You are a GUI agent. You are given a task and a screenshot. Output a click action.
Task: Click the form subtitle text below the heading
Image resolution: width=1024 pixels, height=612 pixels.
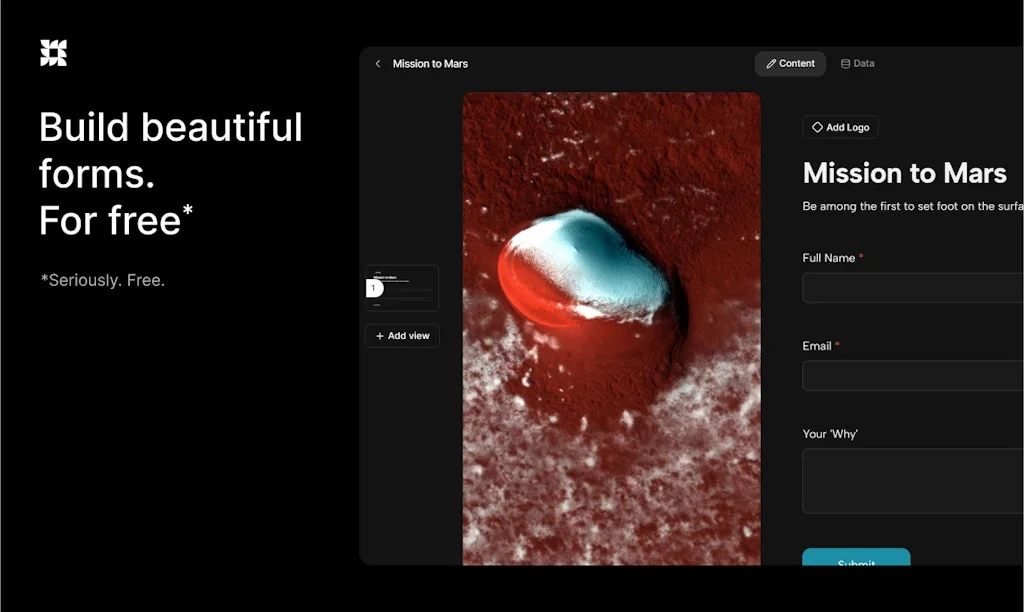(910, 206)
